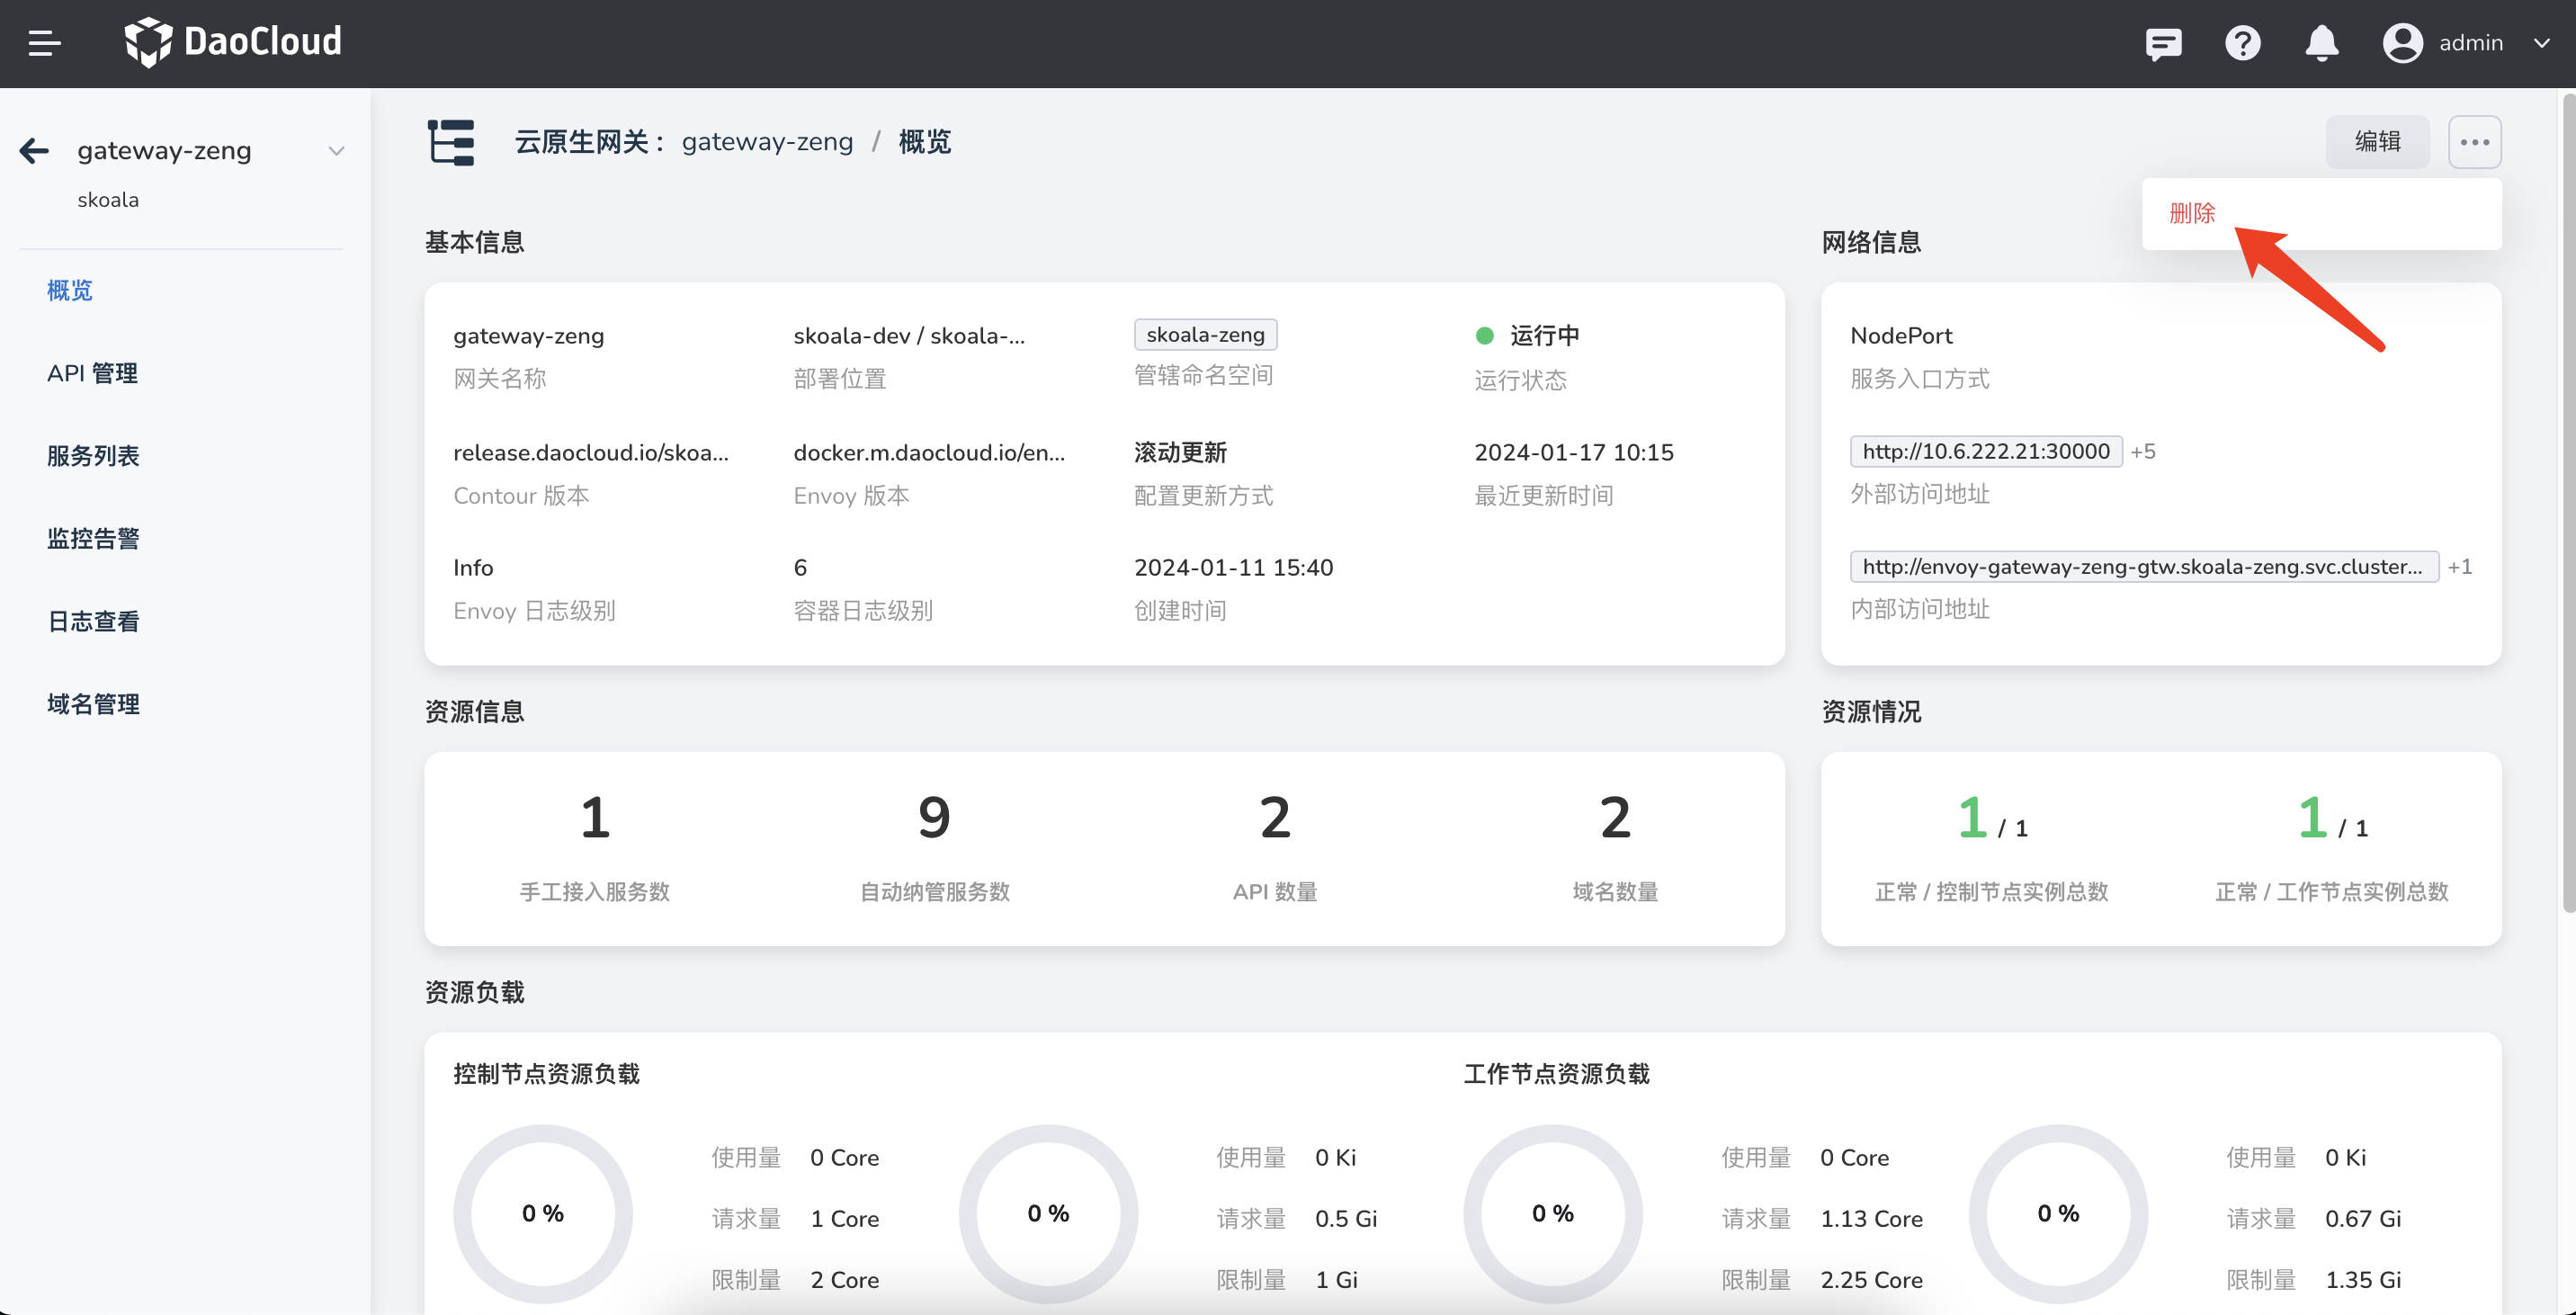Open 日志查看 from the sidebar

(92, 621)
